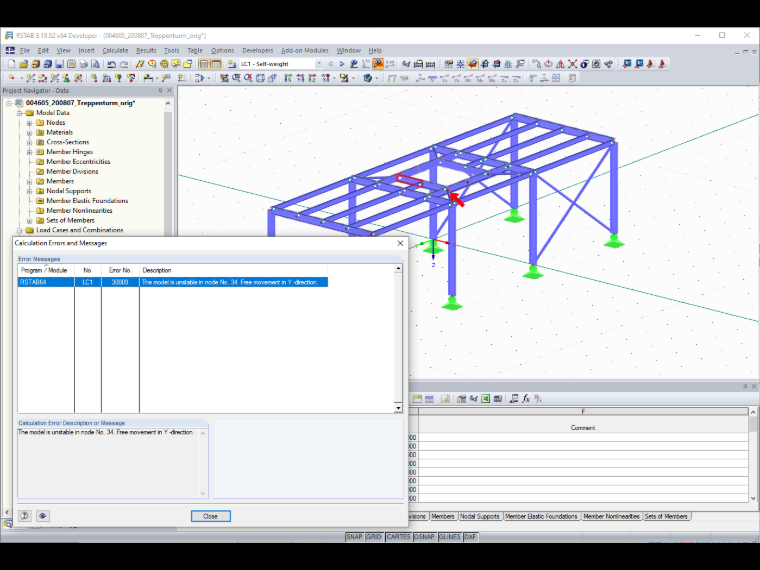Toggle DXF in status bar
The width and height of the screenshot is (760, 570).
click(x=470, y=537)
